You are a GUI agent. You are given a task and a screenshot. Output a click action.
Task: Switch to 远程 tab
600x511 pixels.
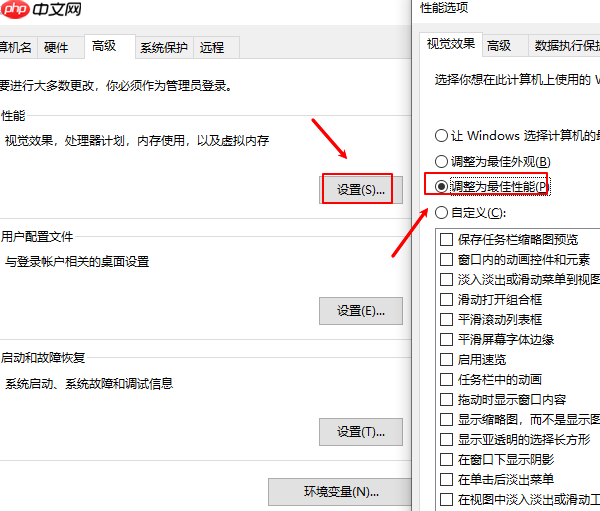(x=216, y=47)
